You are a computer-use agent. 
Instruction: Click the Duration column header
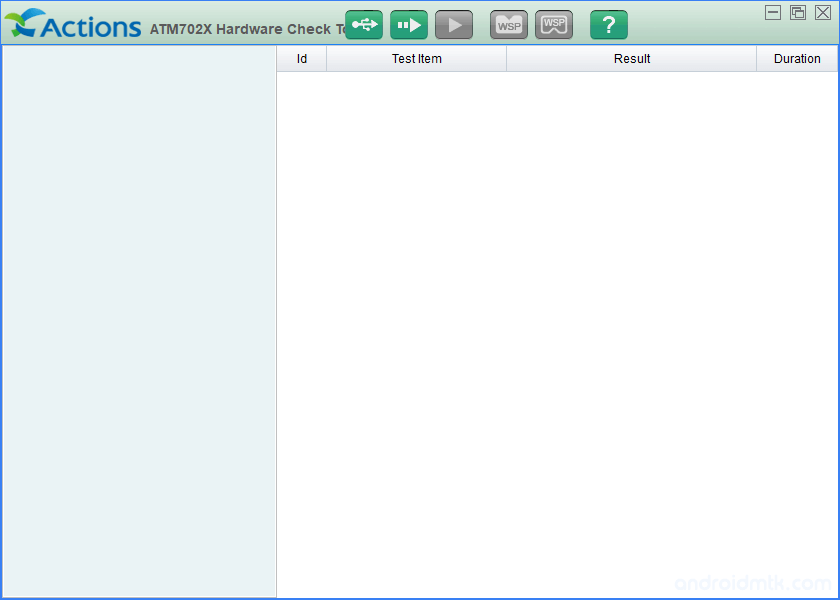coord(797,59)
